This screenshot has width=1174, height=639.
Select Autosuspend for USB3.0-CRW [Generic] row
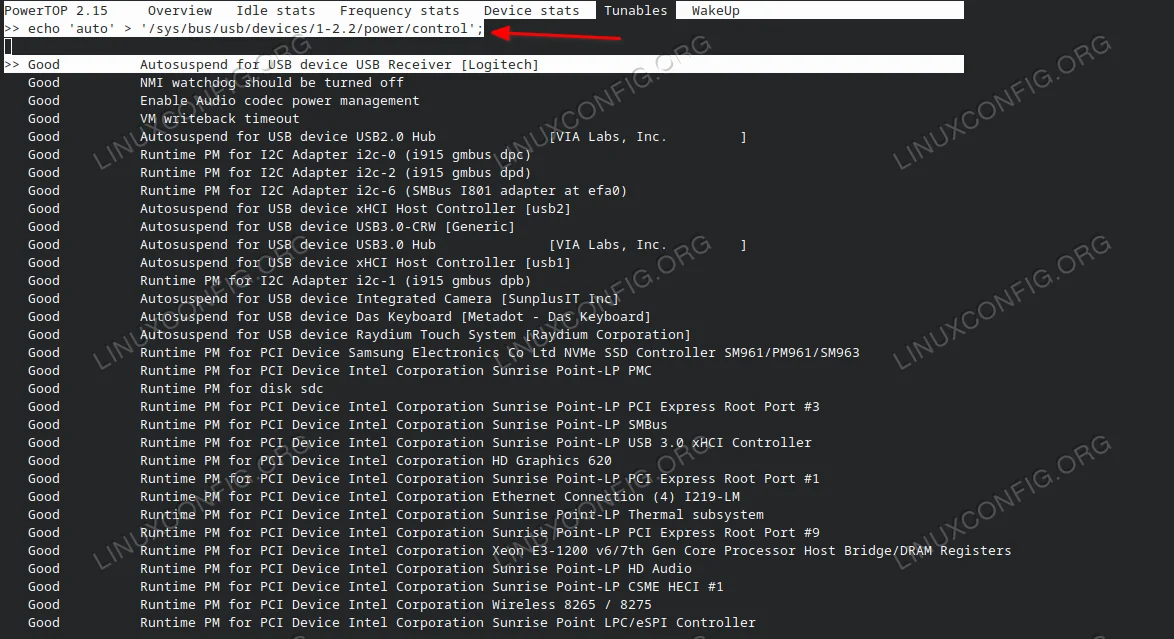click(x=271, y=226)
